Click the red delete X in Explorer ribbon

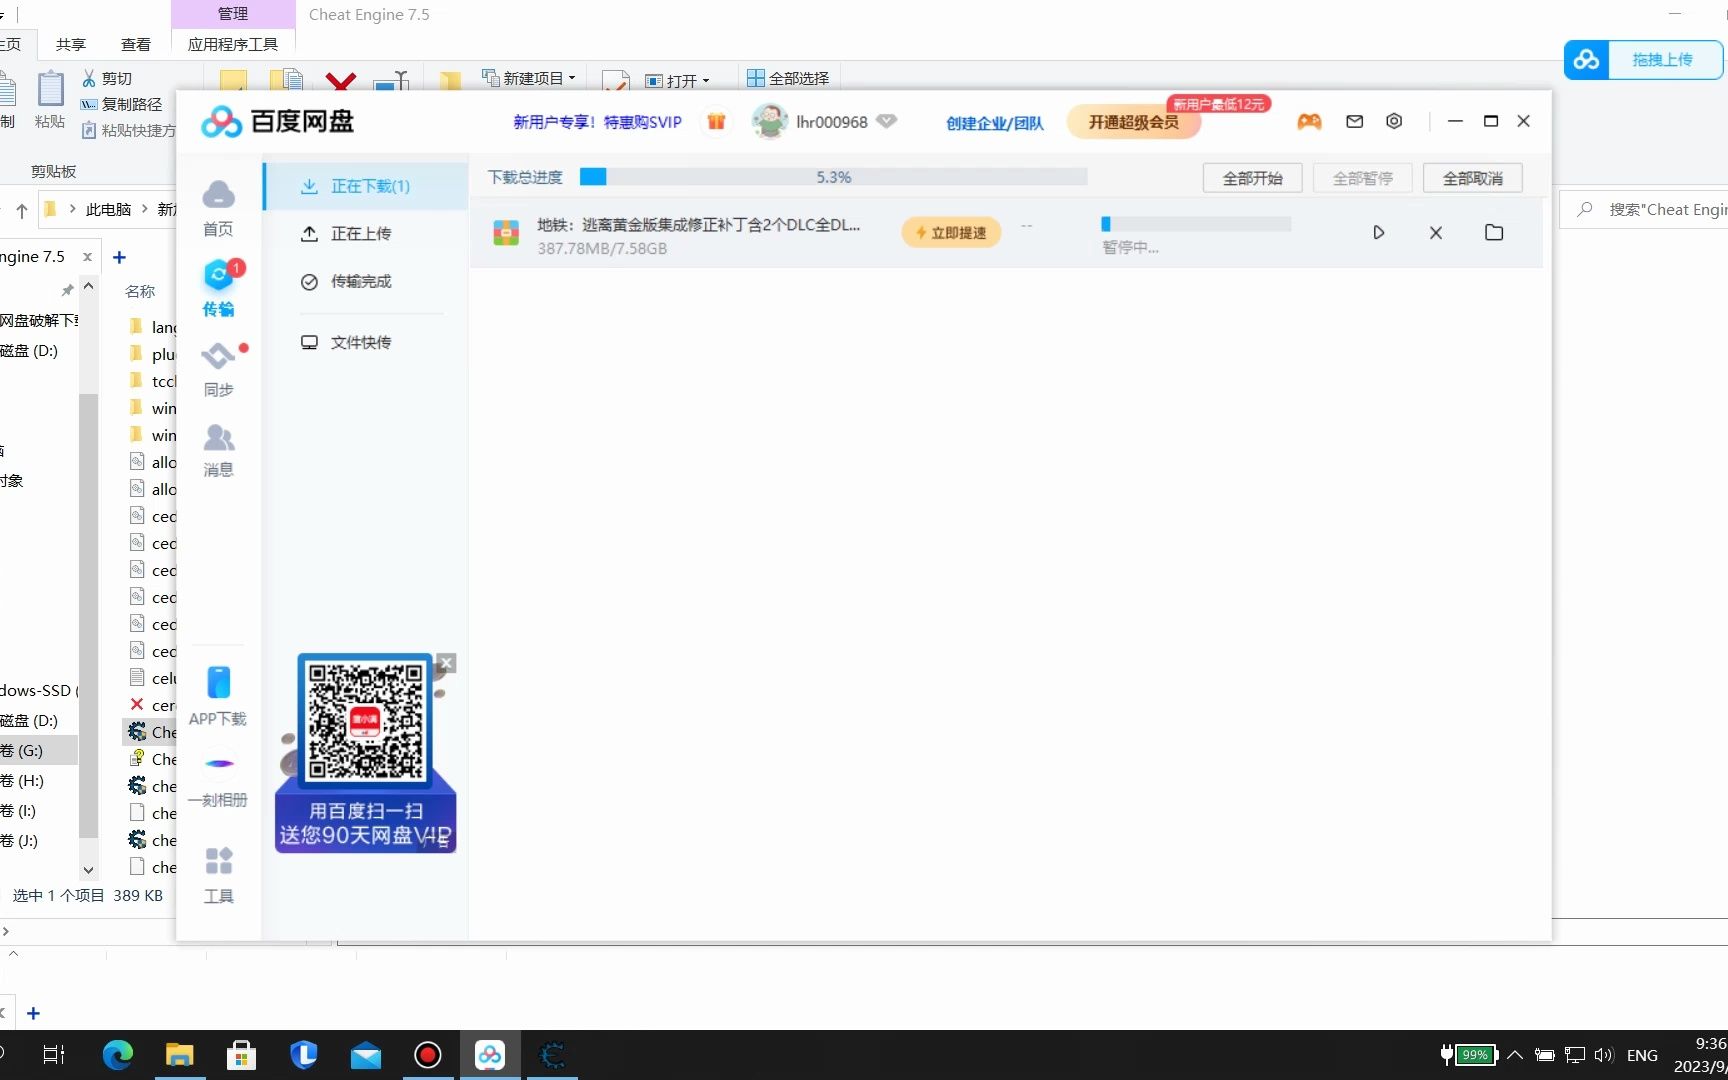pos(341,82)
